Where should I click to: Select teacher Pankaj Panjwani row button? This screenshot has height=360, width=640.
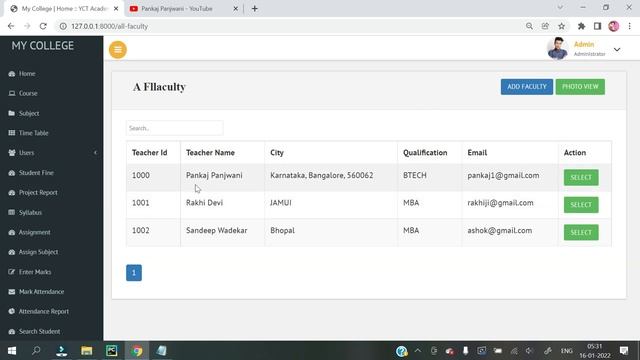click(581, 177)
